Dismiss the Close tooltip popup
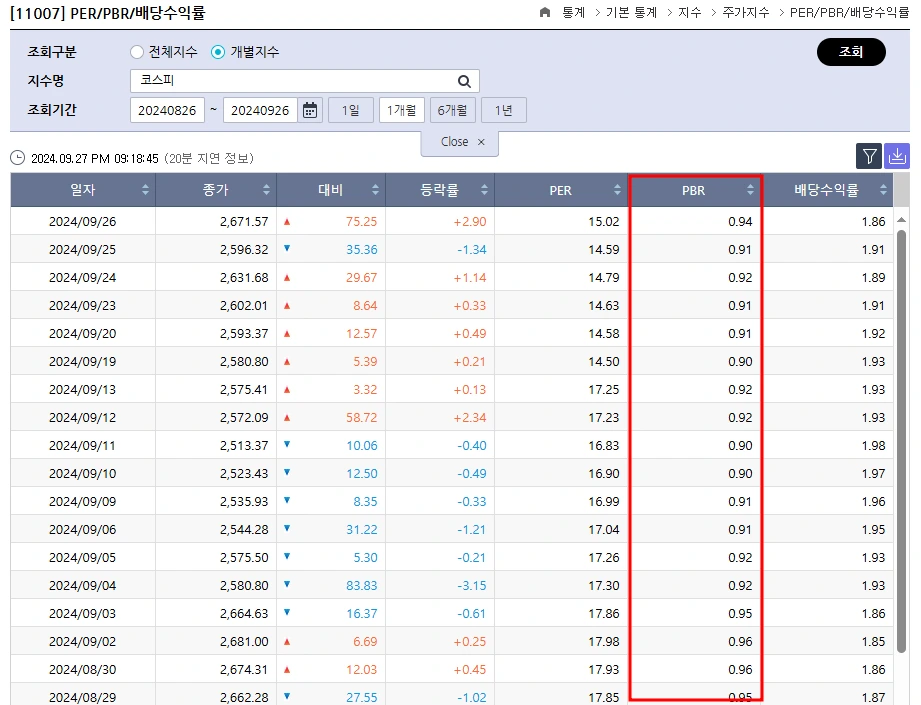 (x=479, y=142)
